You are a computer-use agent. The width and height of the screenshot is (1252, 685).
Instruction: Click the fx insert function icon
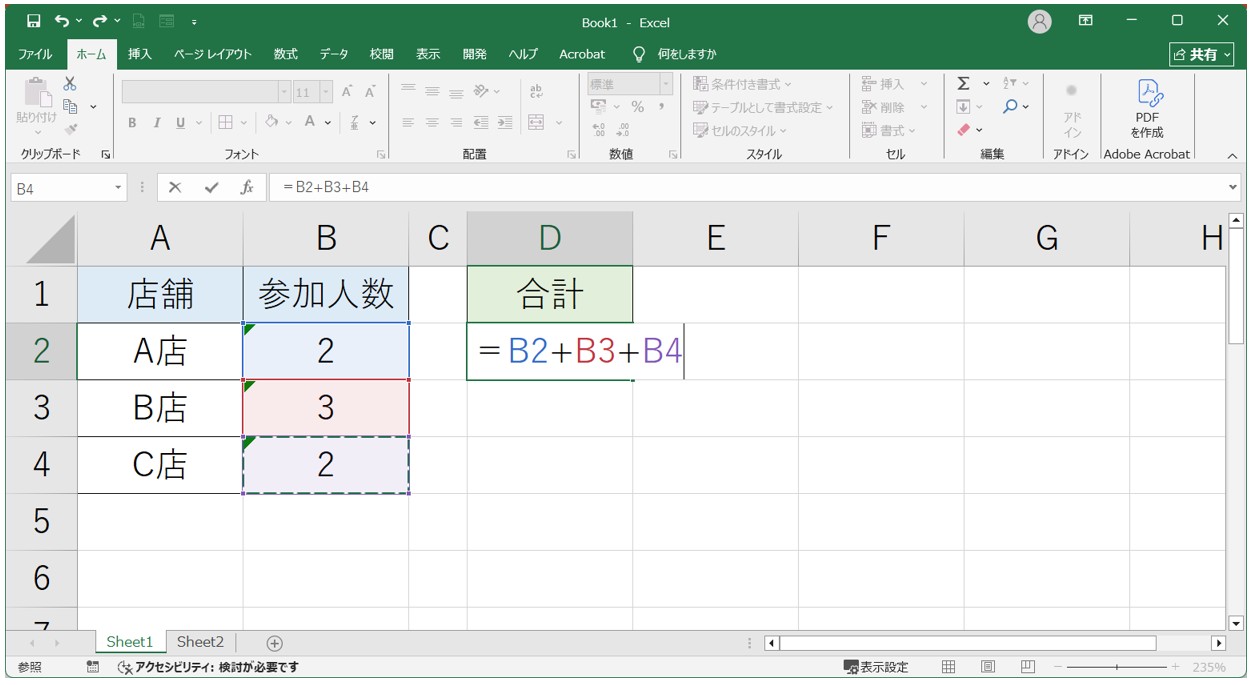(x=247, y=187)
